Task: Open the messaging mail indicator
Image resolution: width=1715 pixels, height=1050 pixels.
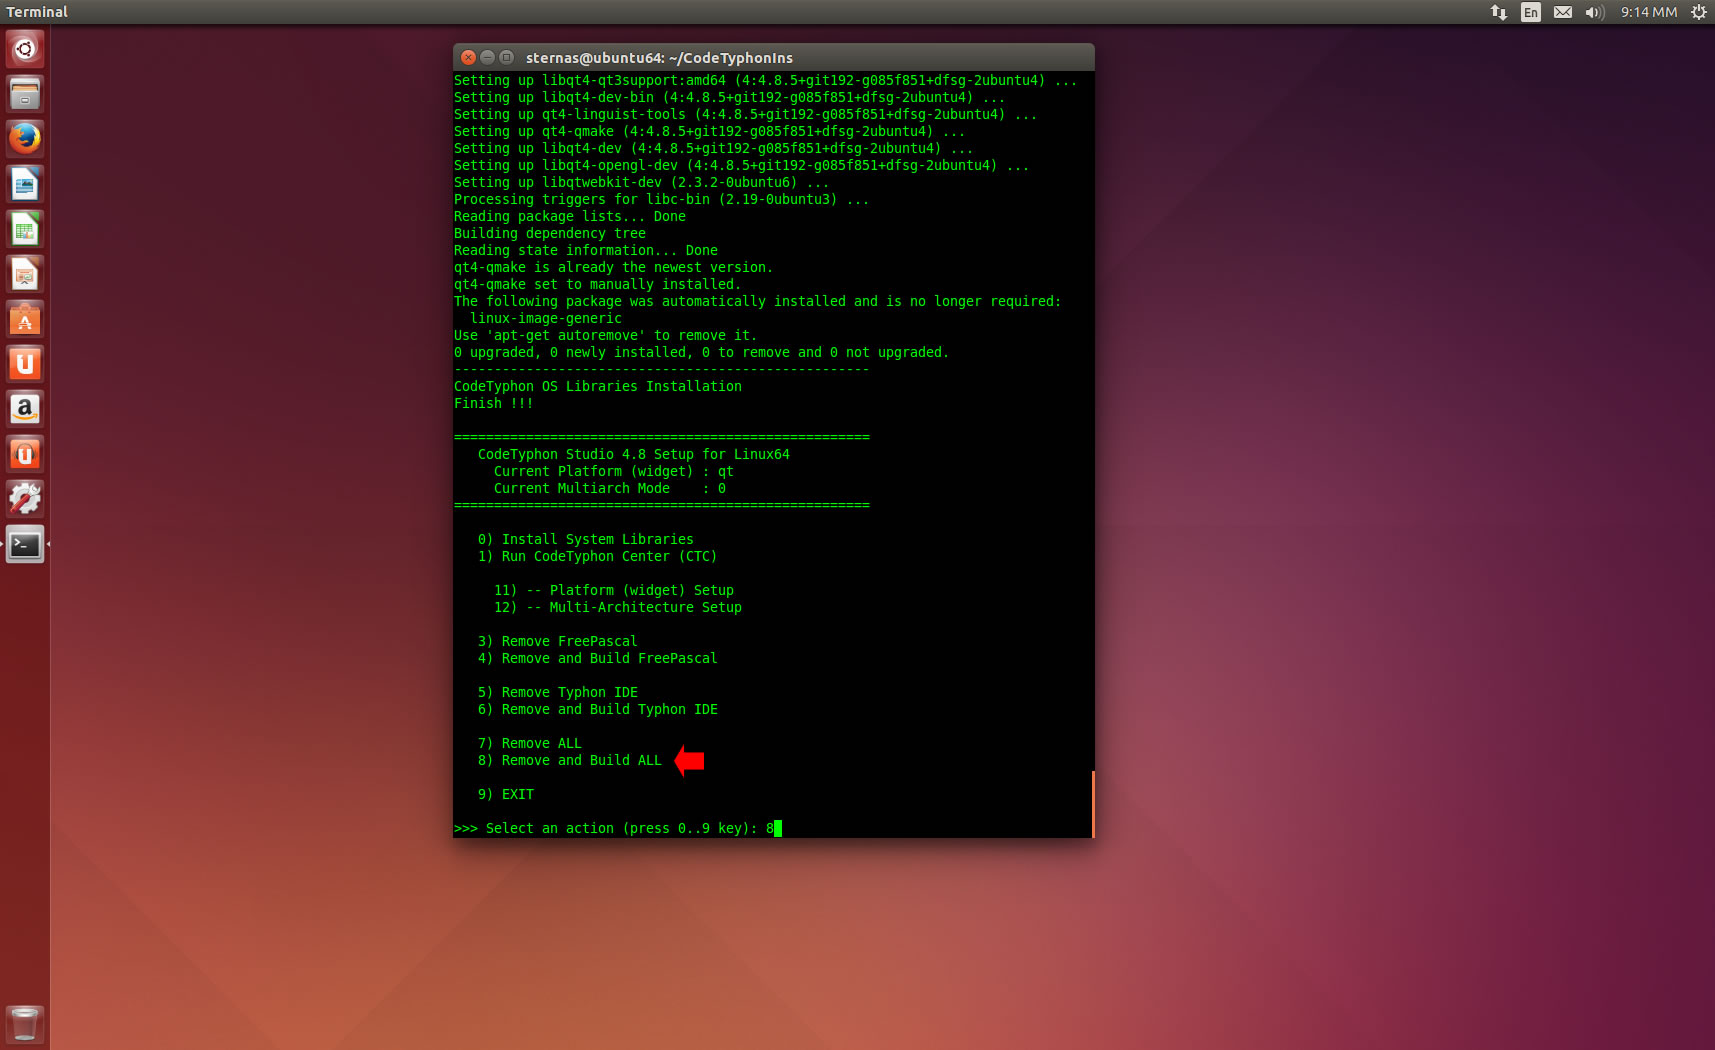Action: [x=1563, y=12]
